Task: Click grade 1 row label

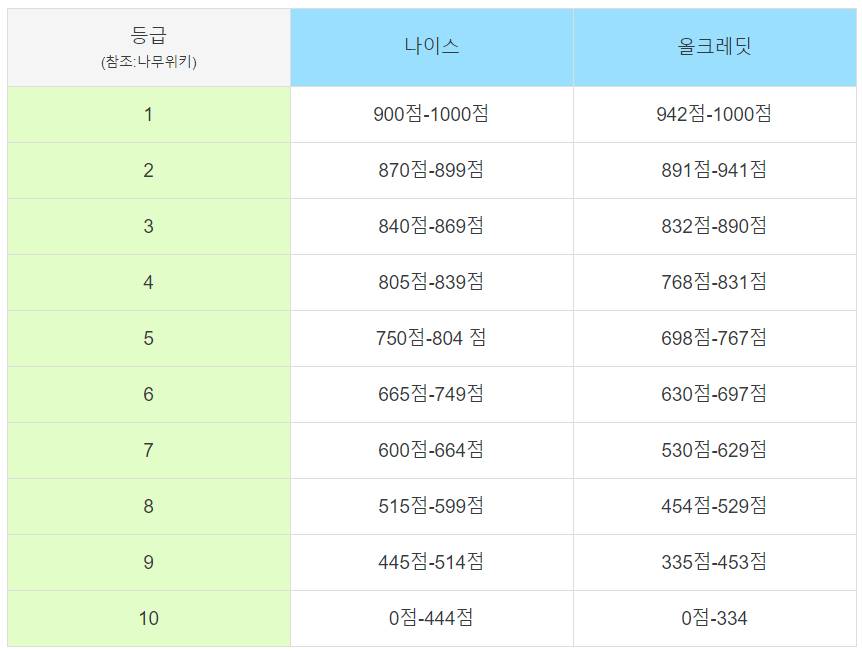Action: [149, 114]
